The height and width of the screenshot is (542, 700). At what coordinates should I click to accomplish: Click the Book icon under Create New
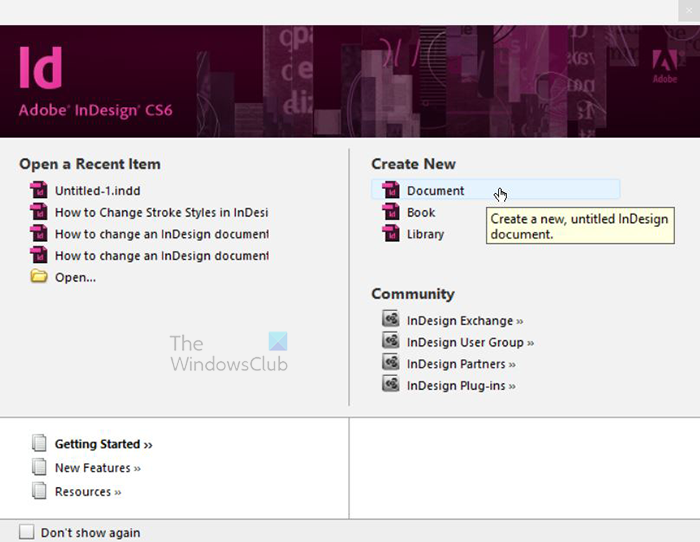[391, 212]
